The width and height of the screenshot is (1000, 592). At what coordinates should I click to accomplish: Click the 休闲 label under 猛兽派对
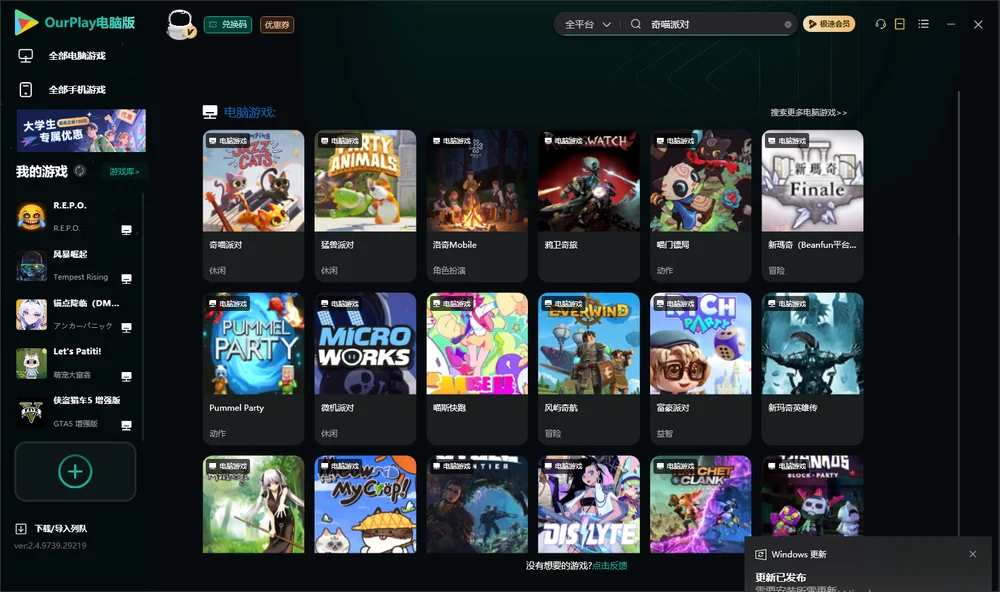(x=329, y=270)
